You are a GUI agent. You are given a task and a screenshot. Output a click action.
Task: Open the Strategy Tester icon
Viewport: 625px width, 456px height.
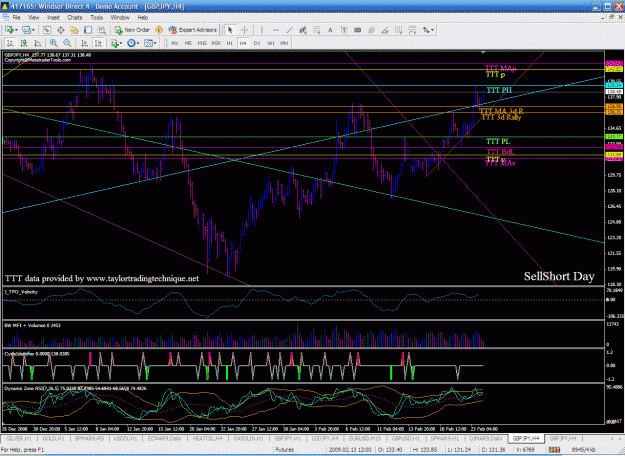coord(102,30)
